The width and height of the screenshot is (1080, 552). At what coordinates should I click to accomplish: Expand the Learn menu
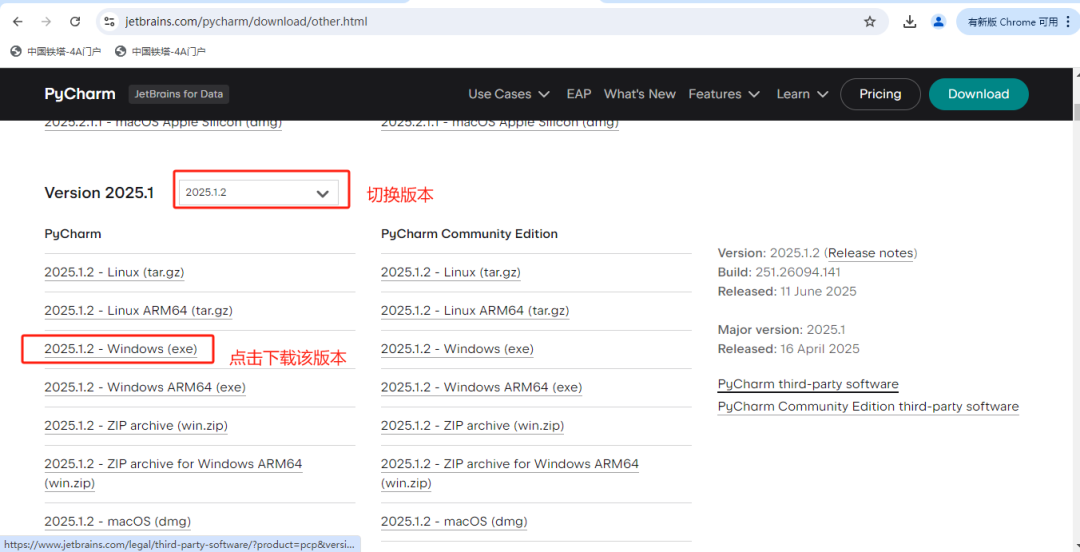[802, 94]
